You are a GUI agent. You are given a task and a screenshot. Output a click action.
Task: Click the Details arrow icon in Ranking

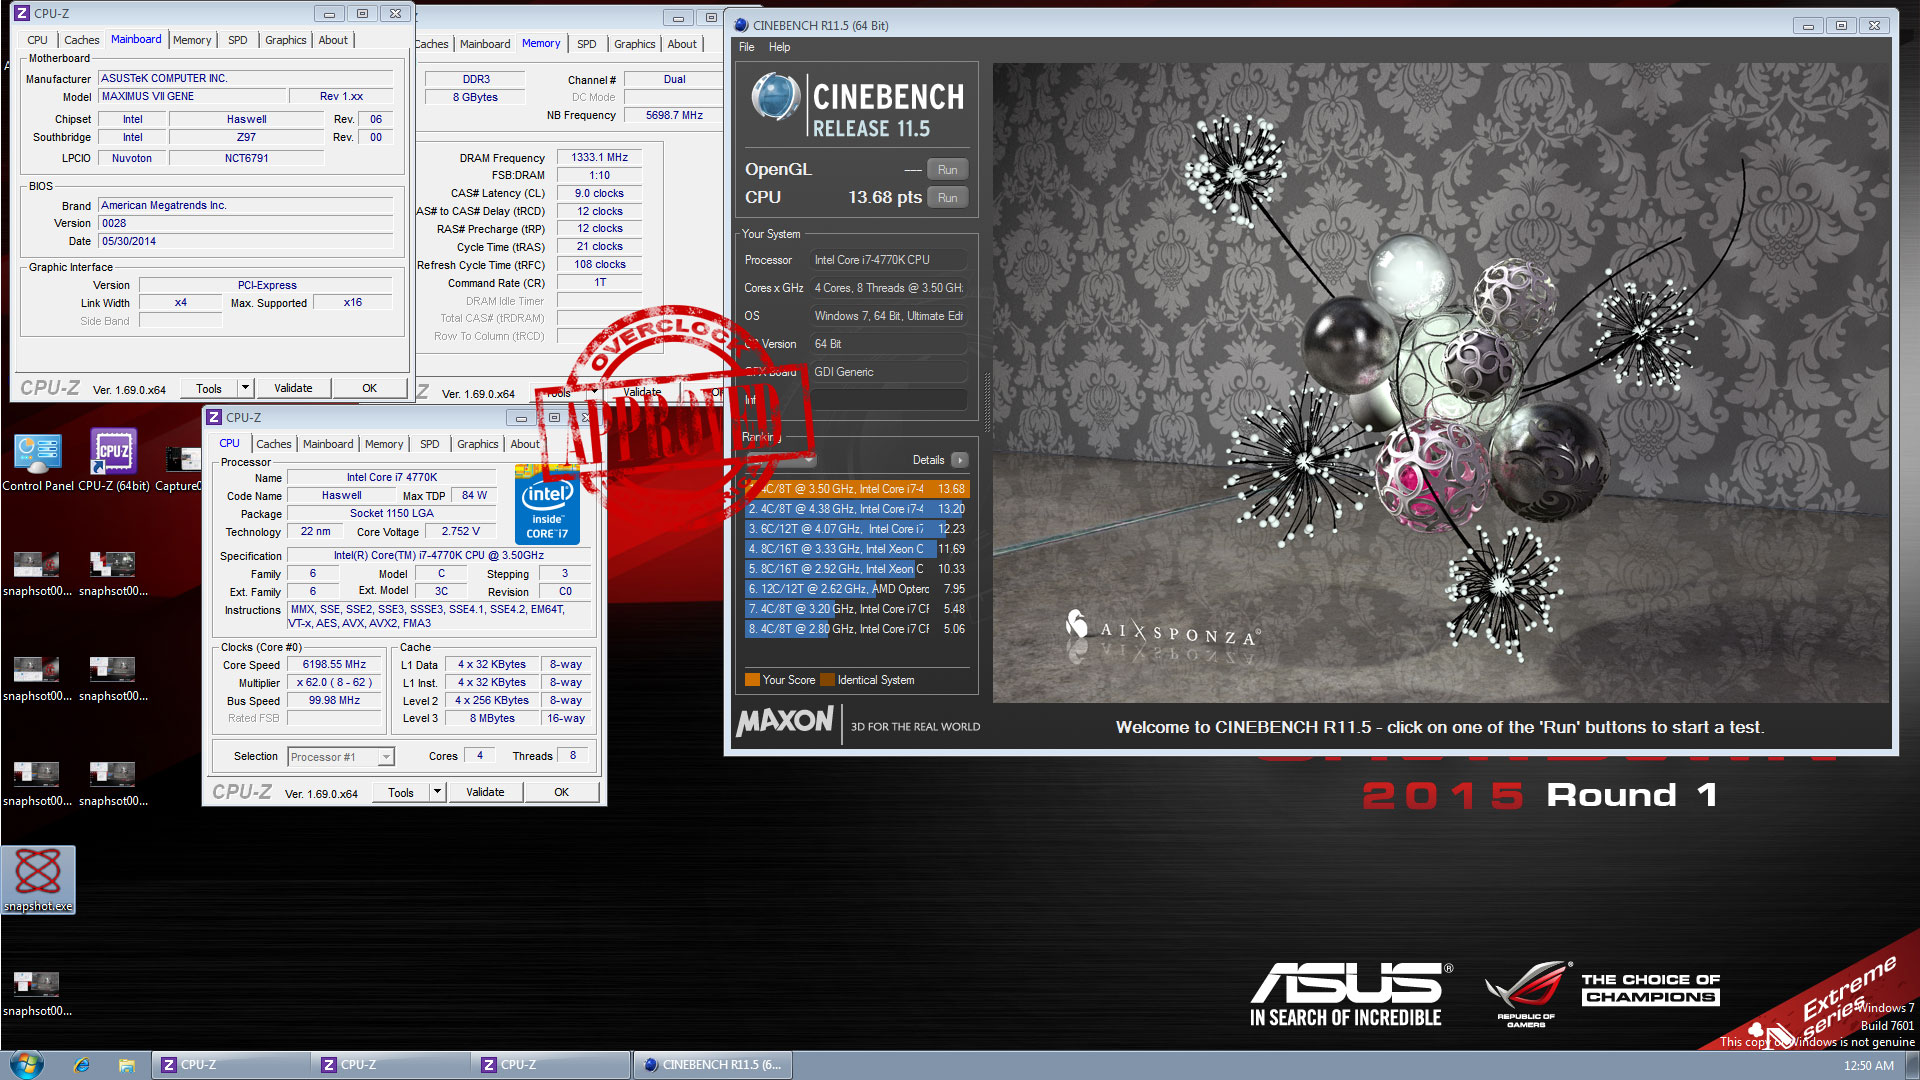click(x=960, y=460)
